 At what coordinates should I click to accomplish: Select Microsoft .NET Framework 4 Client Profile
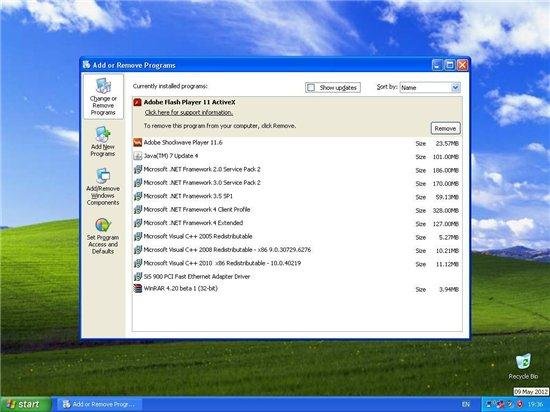coord(297,210)
